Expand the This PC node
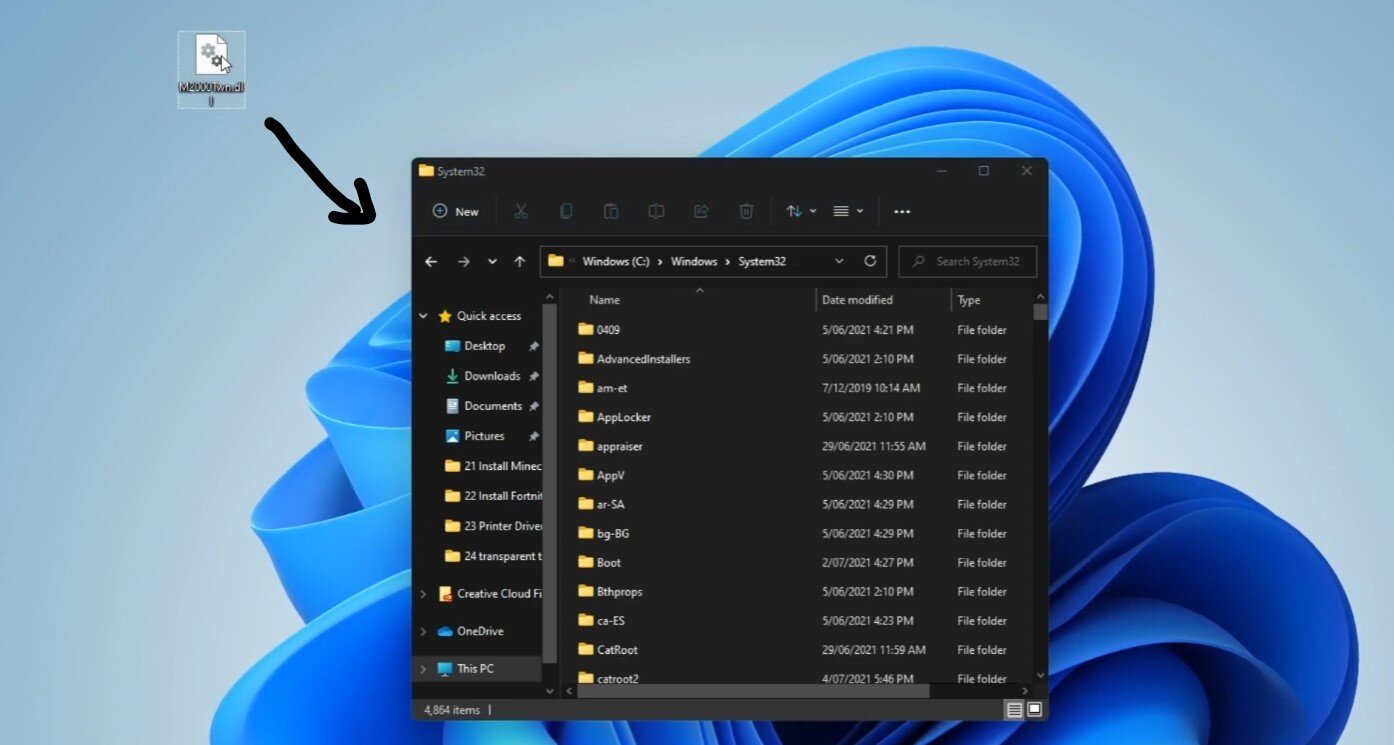 pyautogui.click(x=424, y=668)
